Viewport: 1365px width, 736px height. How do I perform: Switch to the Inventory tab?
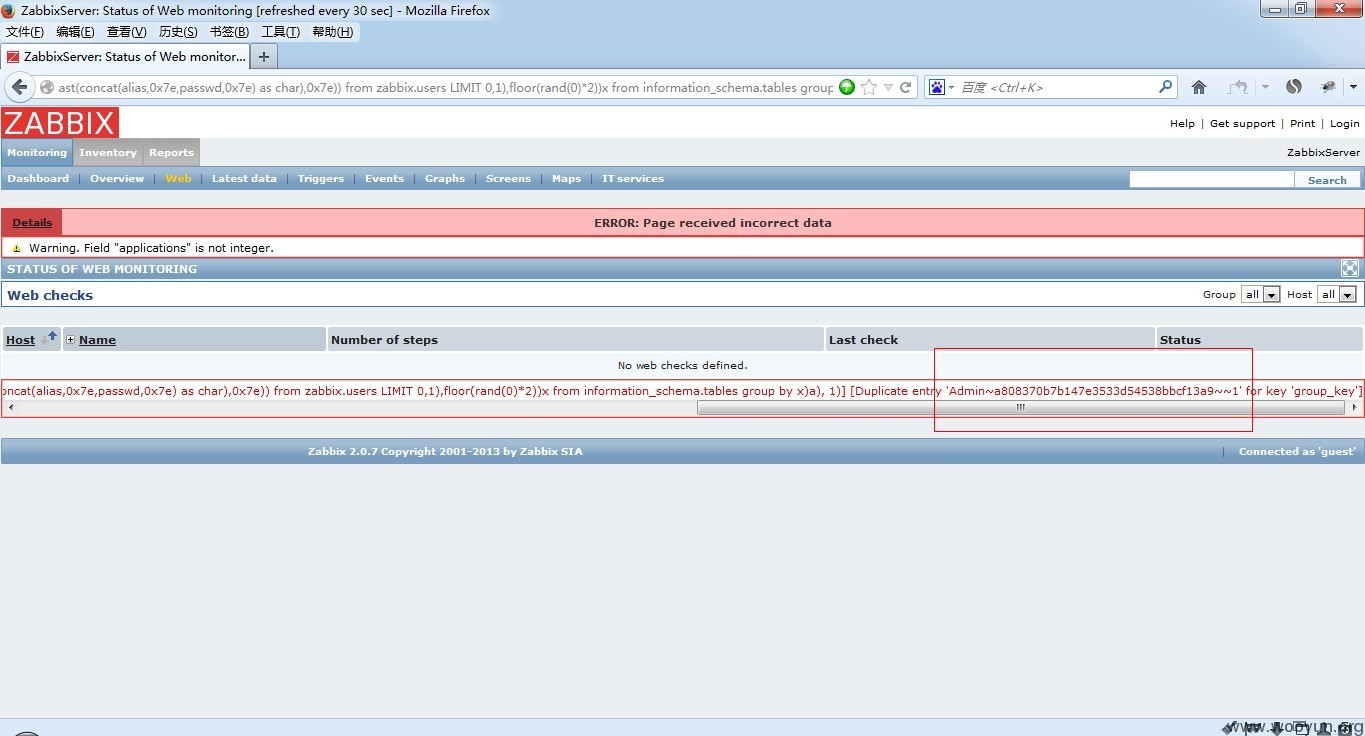108,153
